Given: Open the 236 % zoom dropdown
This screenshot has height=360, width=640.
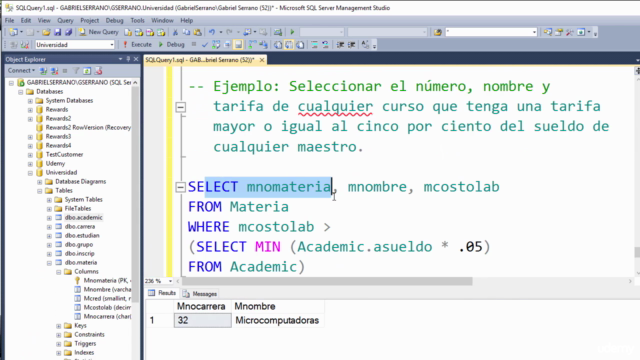Looking at the screenshot, I should [170, 281].
